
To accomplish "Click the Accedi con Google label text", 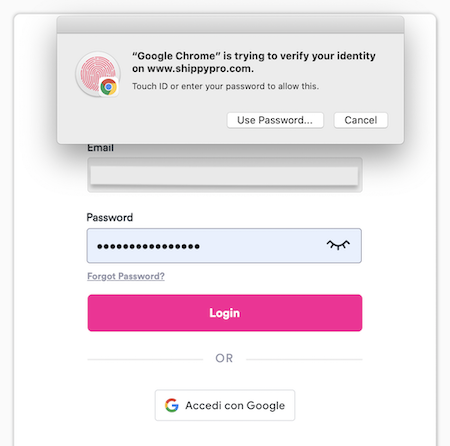I will pos(235,406).
